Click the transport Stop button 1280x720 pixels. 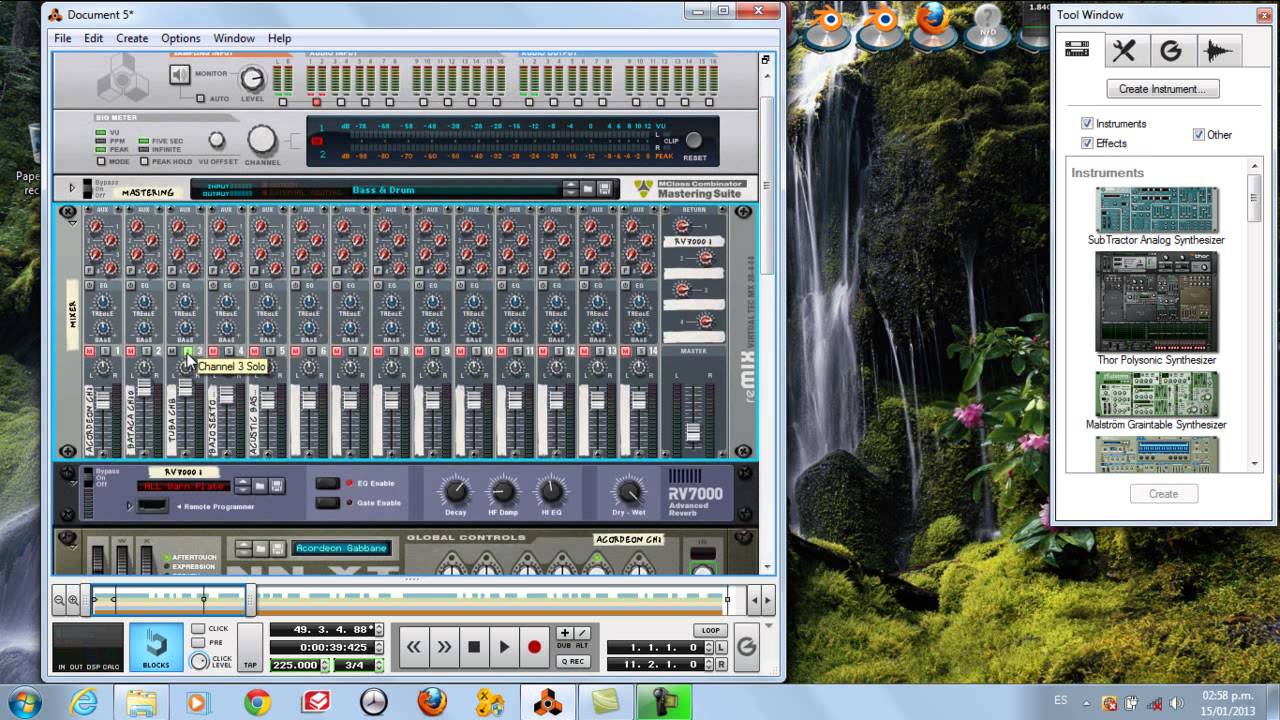474,647
